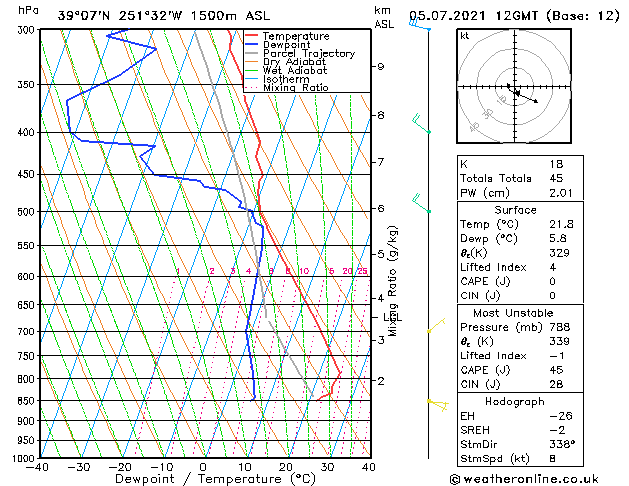Click the '40' temperature axis label
Screen dimensions: 629x486
(368, 467)
